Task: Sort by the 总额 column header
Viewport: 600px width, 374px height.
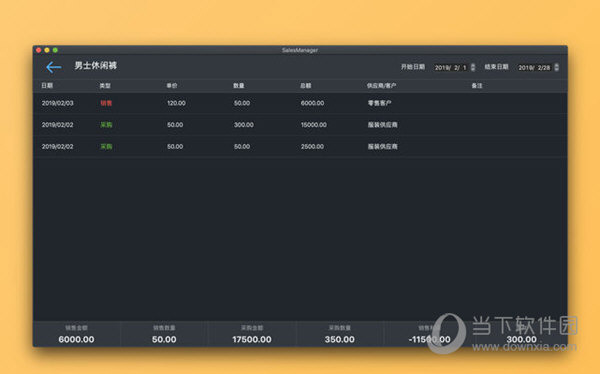Action: (305, 86)
